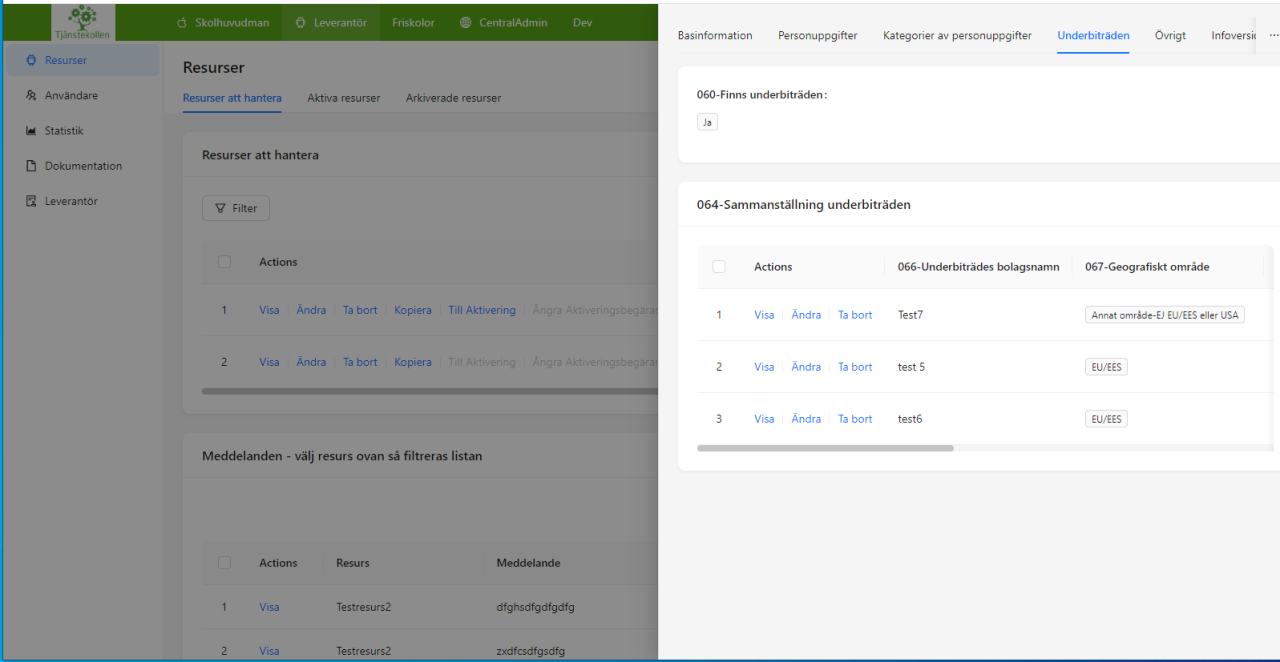Click the icon beside Skolhuvudman

point(182,23)
